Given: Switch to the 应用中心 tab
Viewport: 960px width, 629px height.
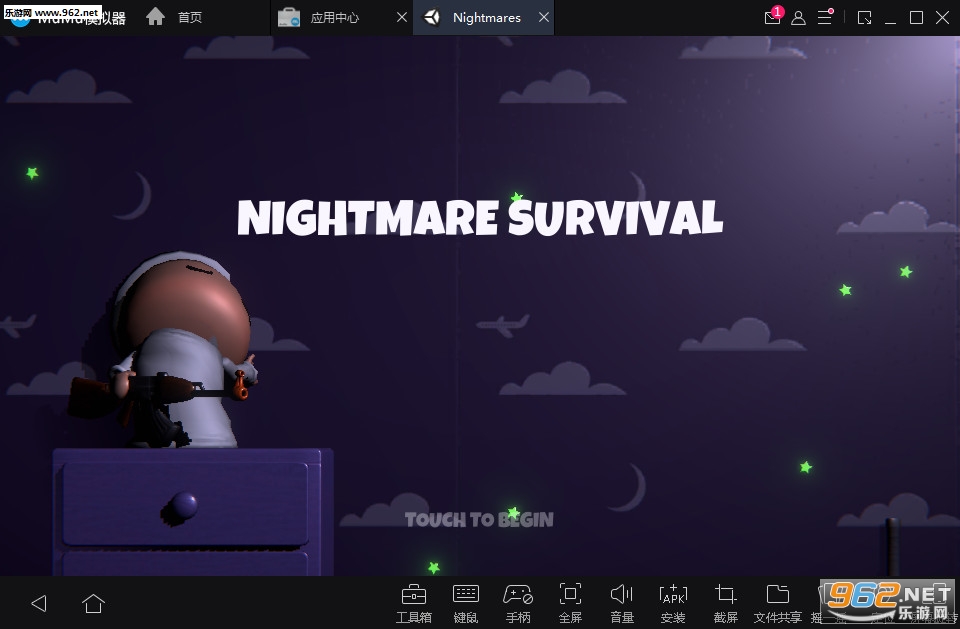Looking at the screenshot, I should 333,18.
